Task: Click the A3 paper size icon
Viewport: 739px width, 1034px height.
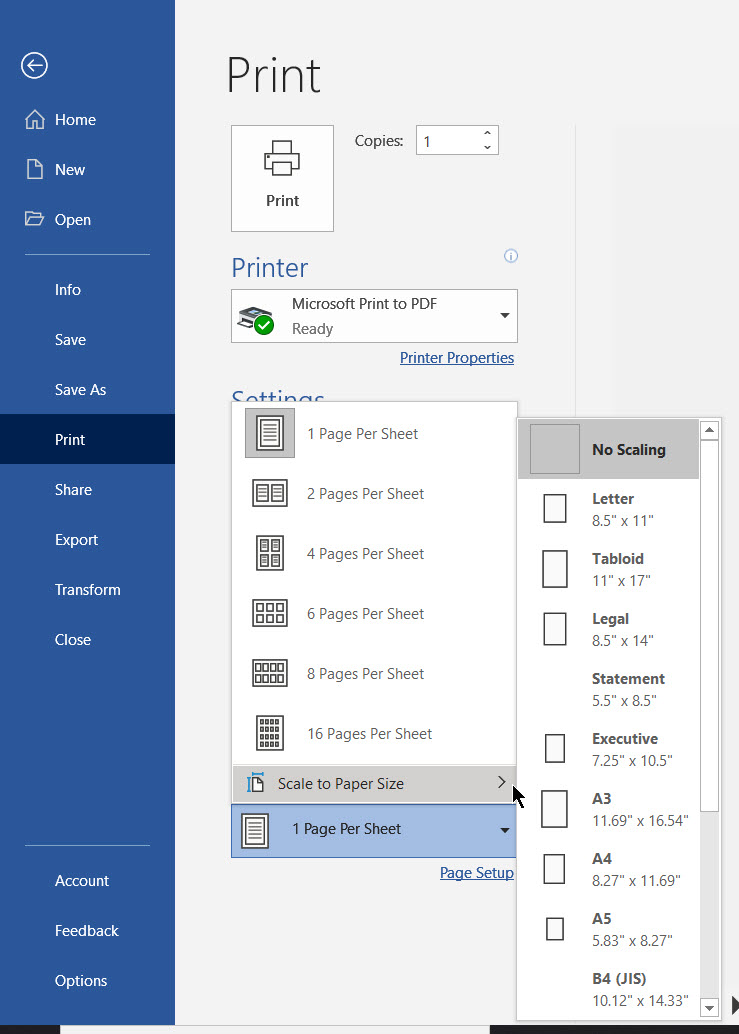Action: point(554,809)
